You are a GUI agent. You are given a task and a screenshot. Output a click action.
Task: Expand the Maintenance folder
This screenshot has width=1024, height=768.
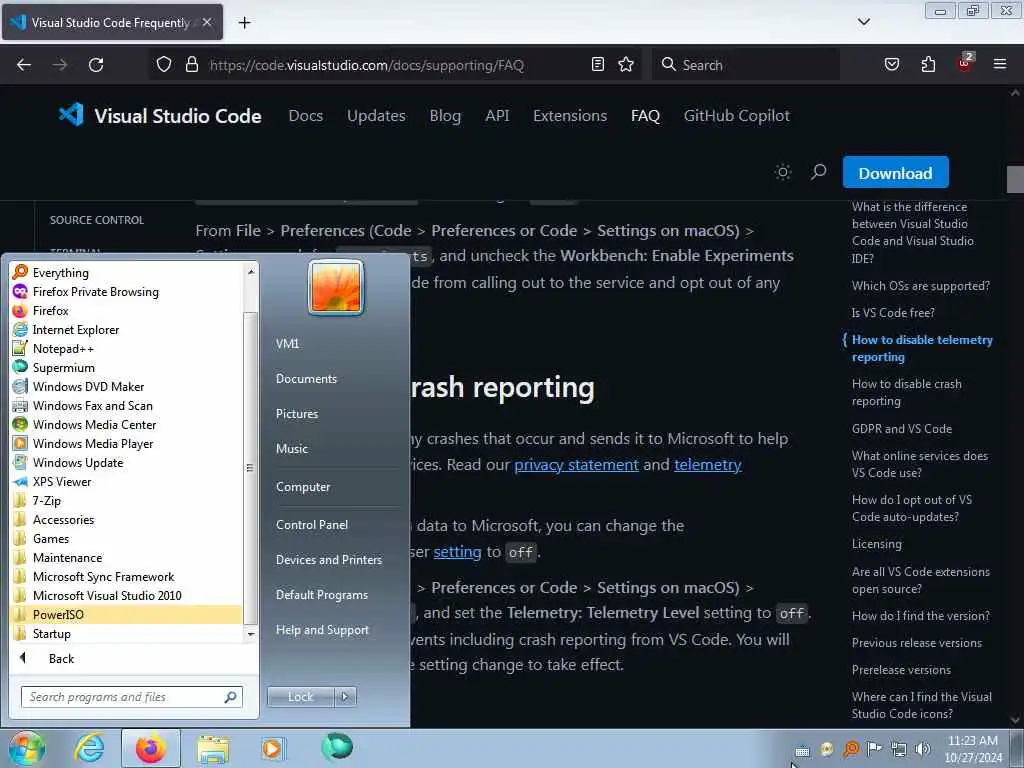tap(67, 557)
